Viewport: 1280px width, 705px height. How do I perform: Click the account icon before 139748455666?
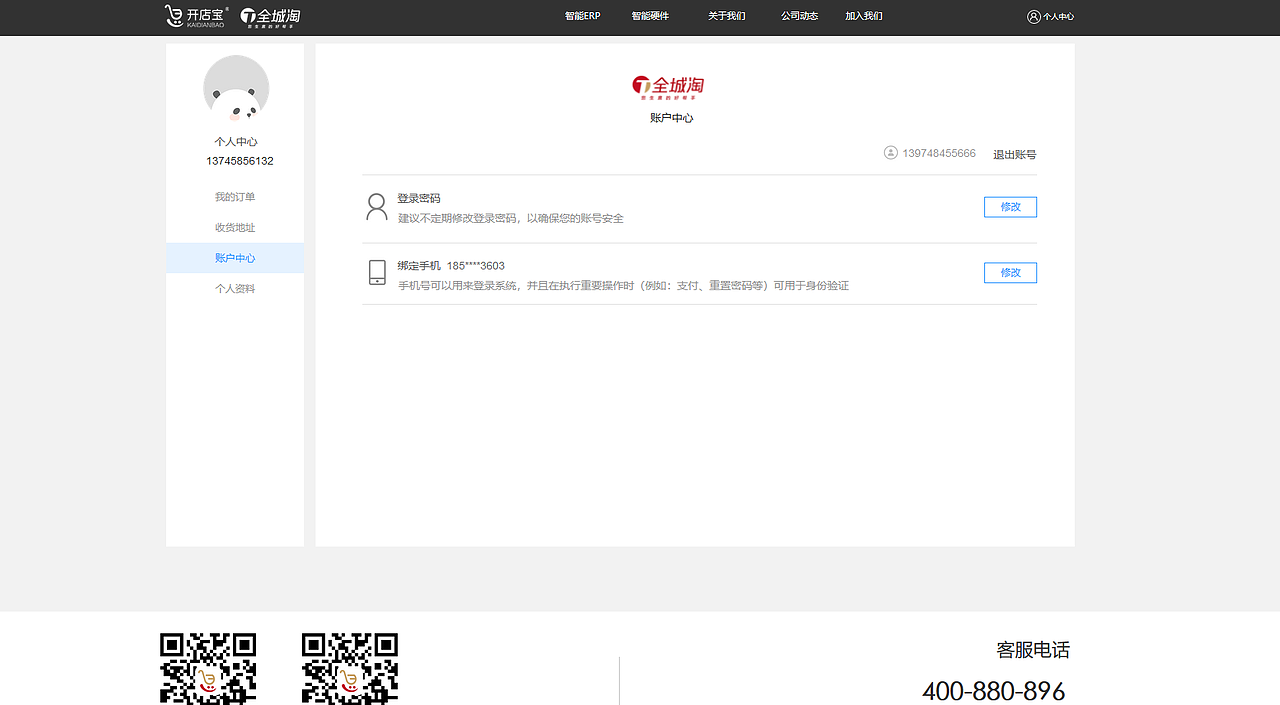891,153
